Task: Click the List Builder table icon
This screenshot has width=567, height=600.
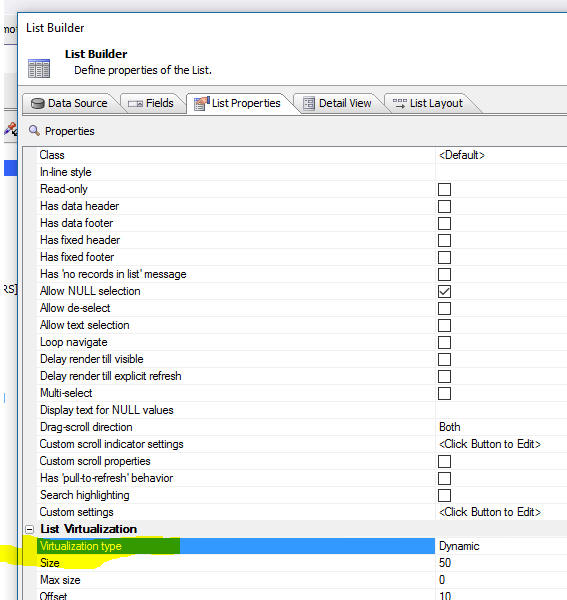Action: pos(39,68)
